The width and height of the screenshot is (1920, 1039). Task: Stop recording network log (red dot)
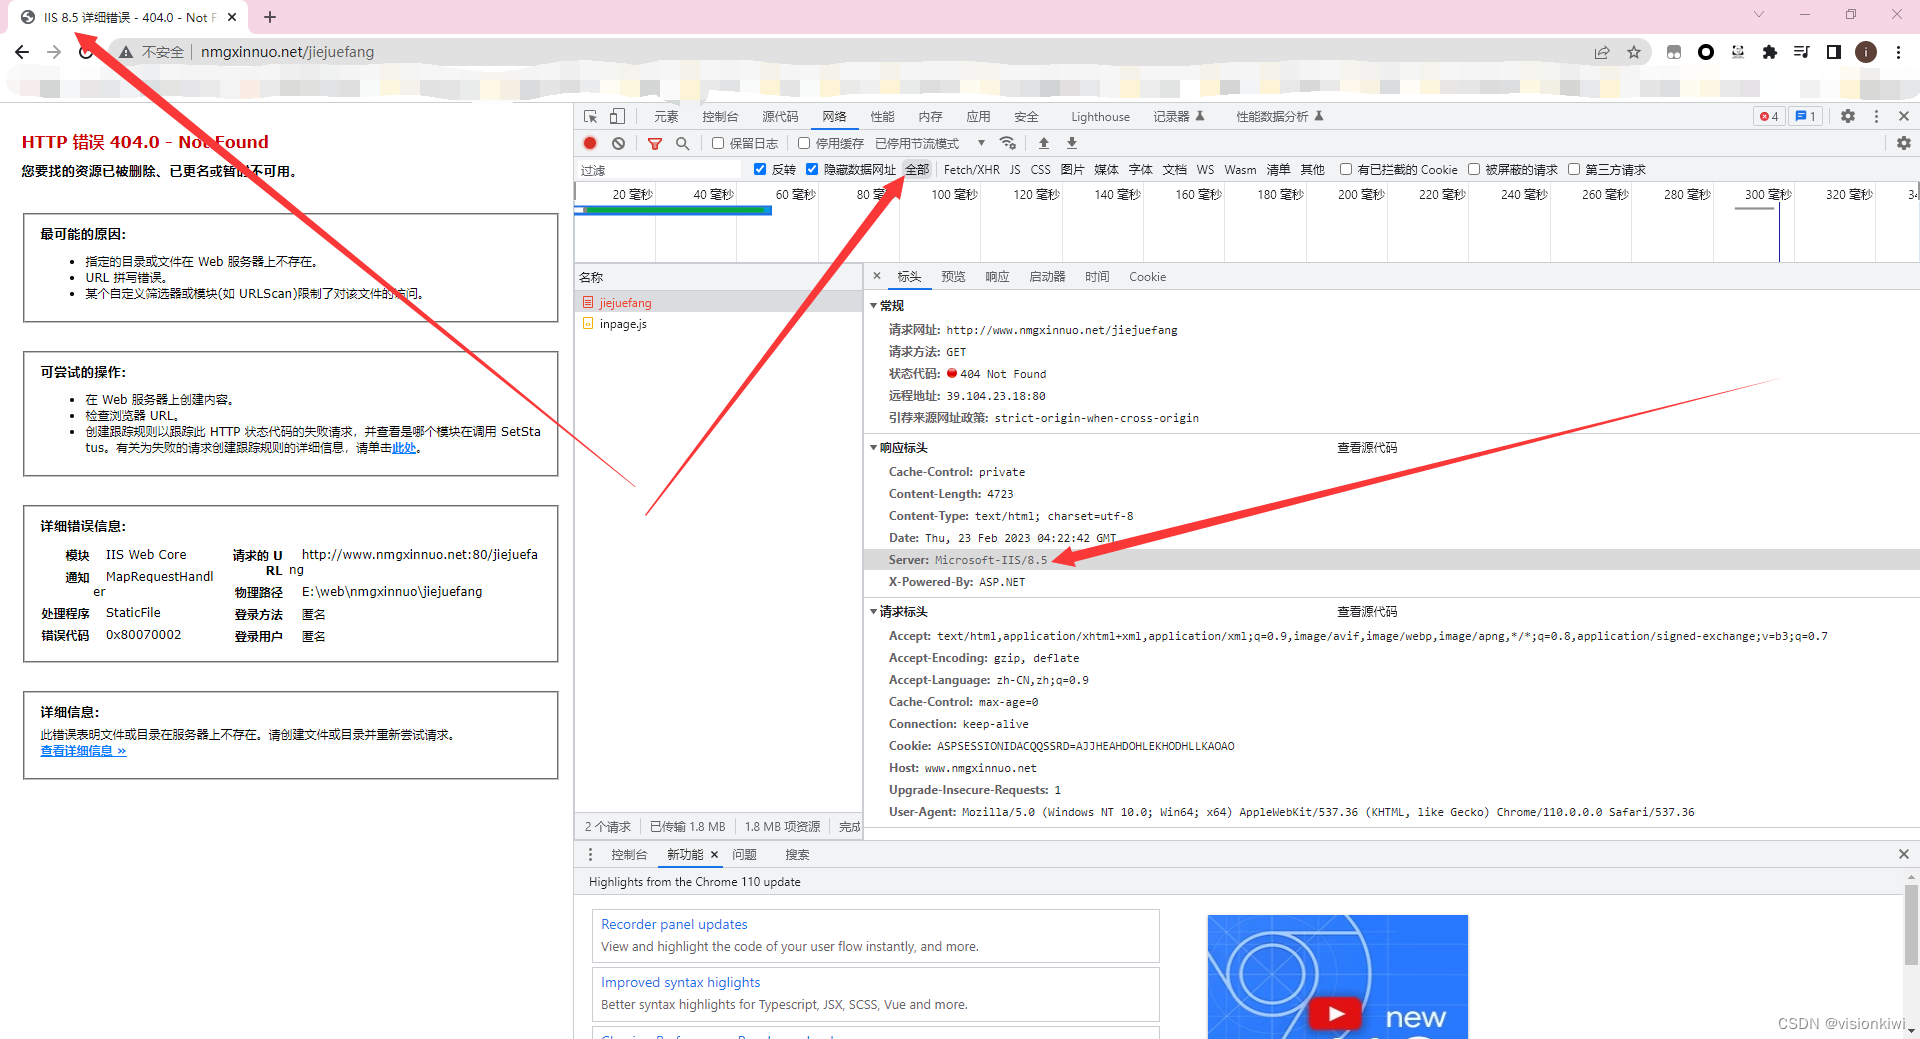click(590, 143)
